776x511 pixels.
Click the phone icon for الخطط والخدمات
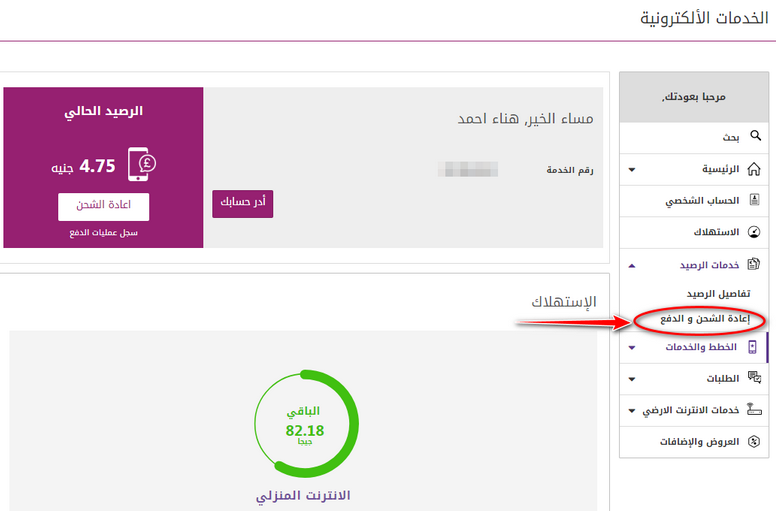(x=752, y=347)
